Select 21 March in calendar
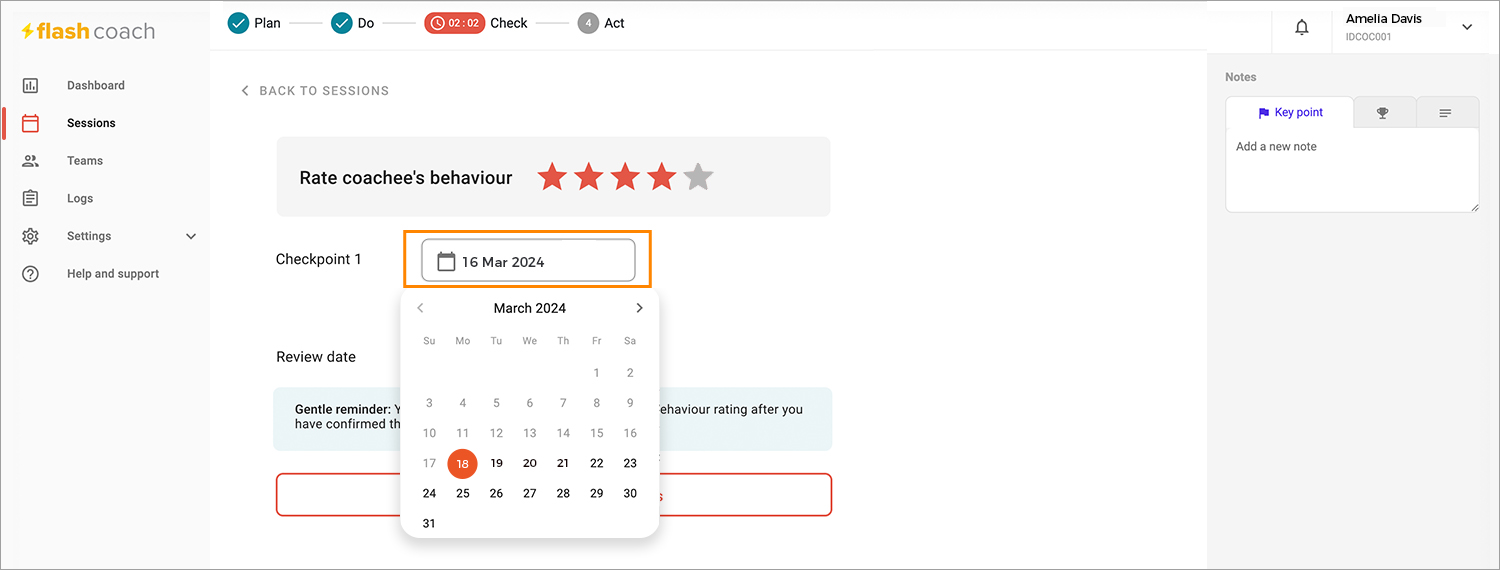The height and width of the screenshot is (570, 1500). 563,463
